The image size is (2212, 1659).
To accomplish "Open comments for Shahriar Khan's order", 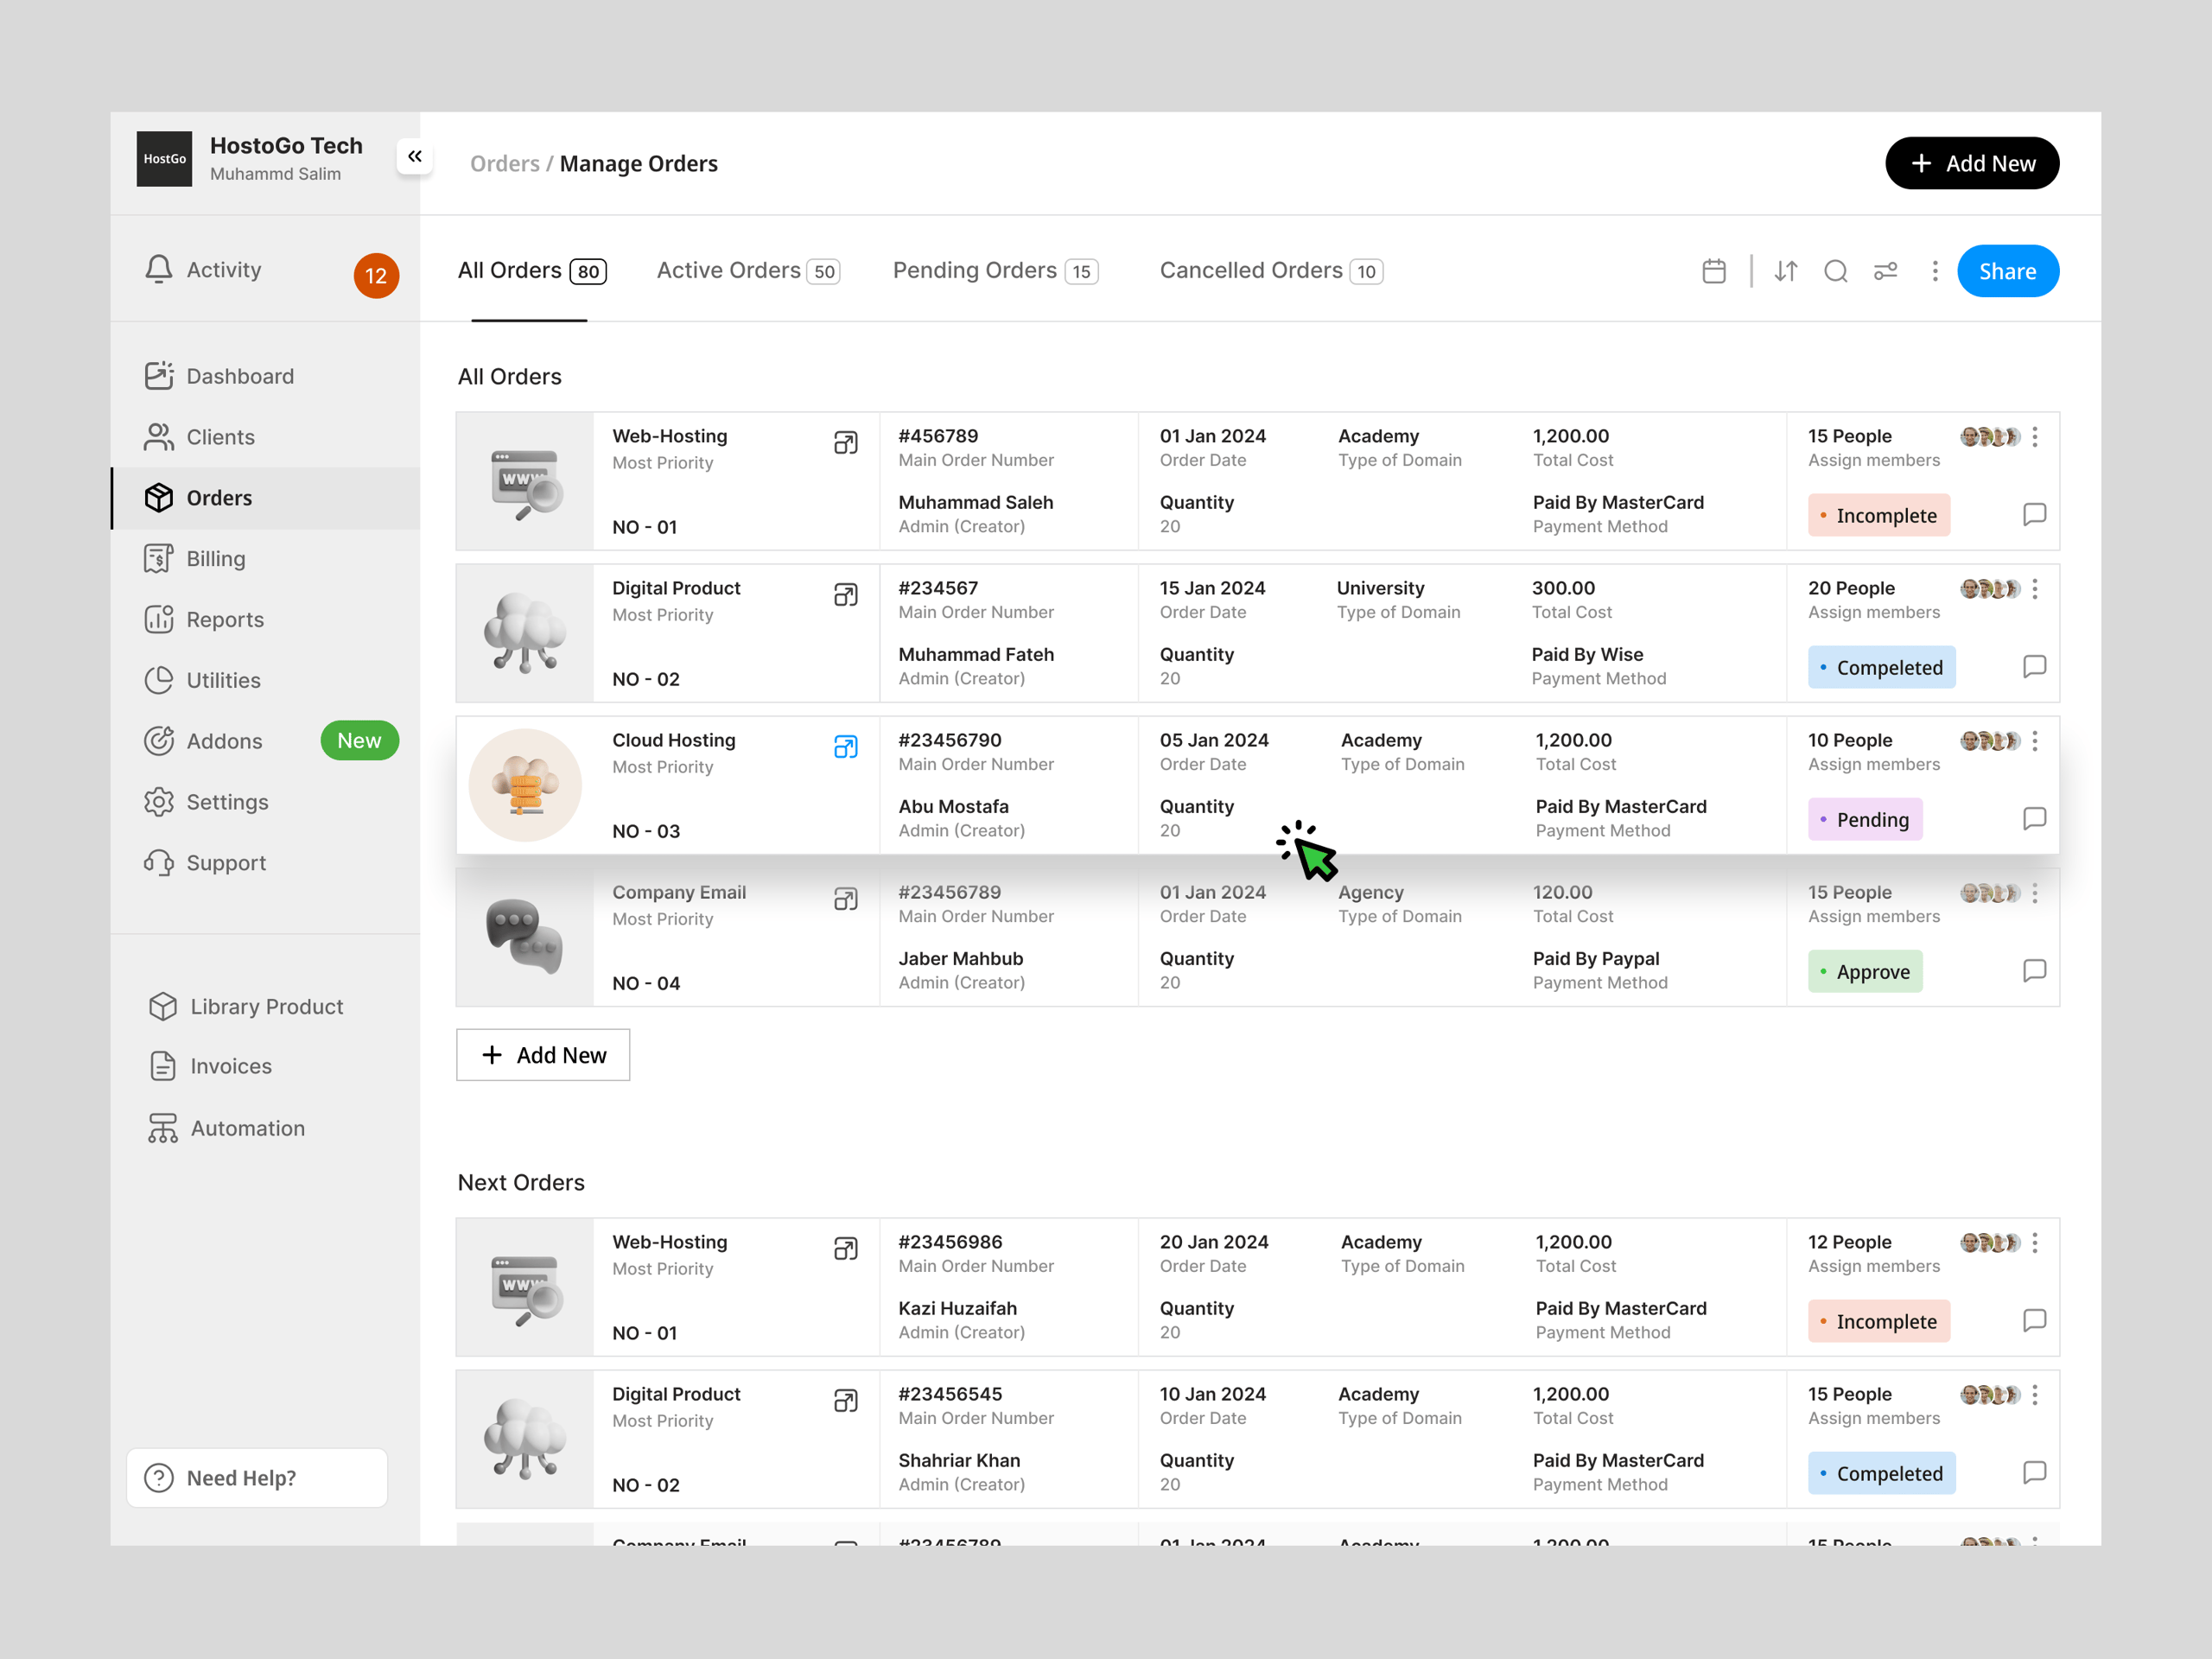I will (2035, 1472).
